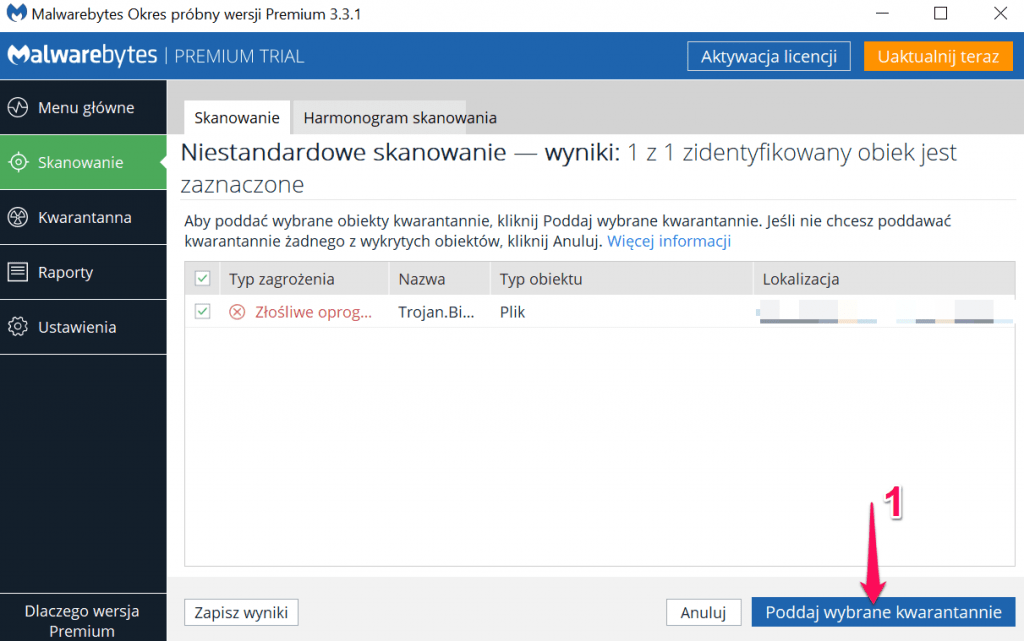Uncheck the Trojan threat row checkbox
Viewport: 1024px width, 641px height.
(203, 312)
